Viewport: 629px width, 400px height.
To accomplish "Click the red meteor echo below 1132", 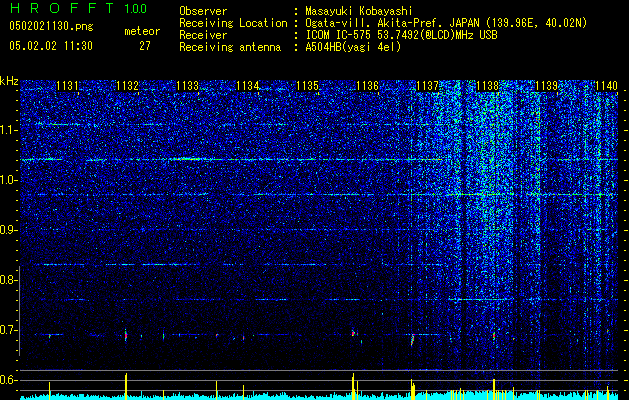I will [126, 335].
